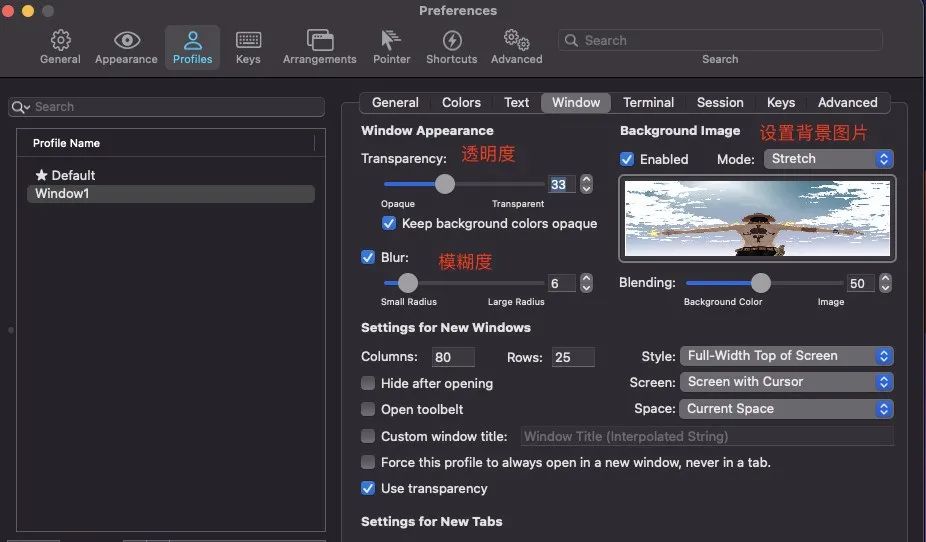
Task: Switch to the Terminal tab
Action: 648,103
